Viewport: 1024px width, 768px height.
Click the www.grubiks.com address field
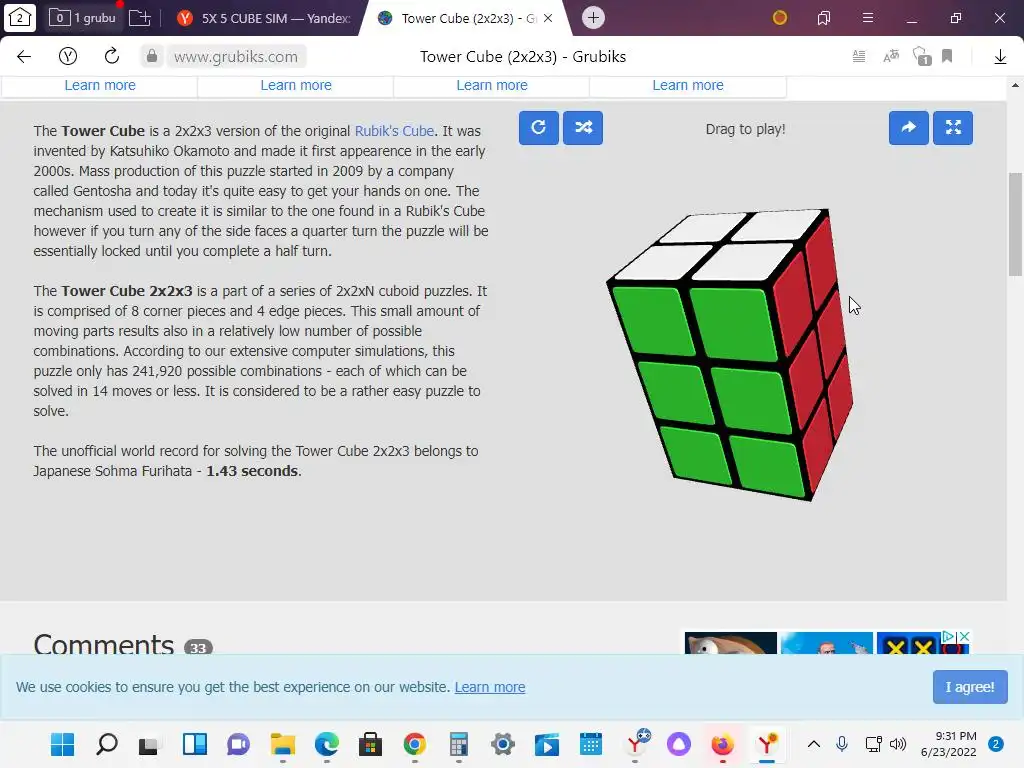(236, 57)
